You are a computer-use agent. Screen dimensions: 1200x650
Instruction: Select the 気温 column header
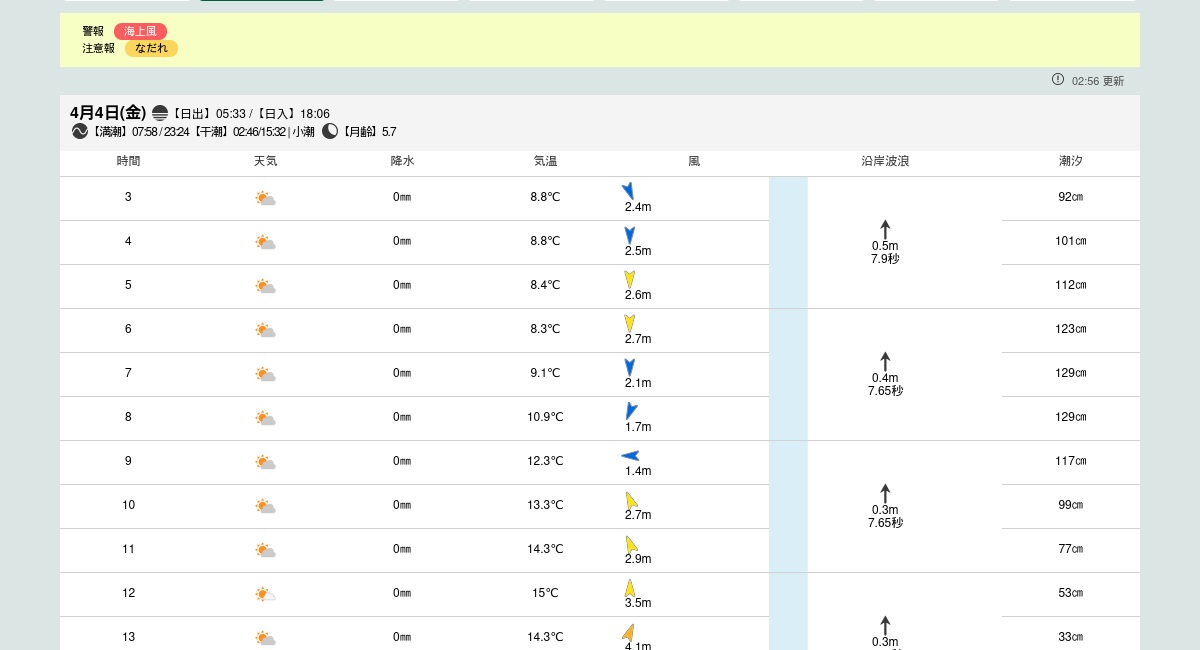click(x=545, y=161)
